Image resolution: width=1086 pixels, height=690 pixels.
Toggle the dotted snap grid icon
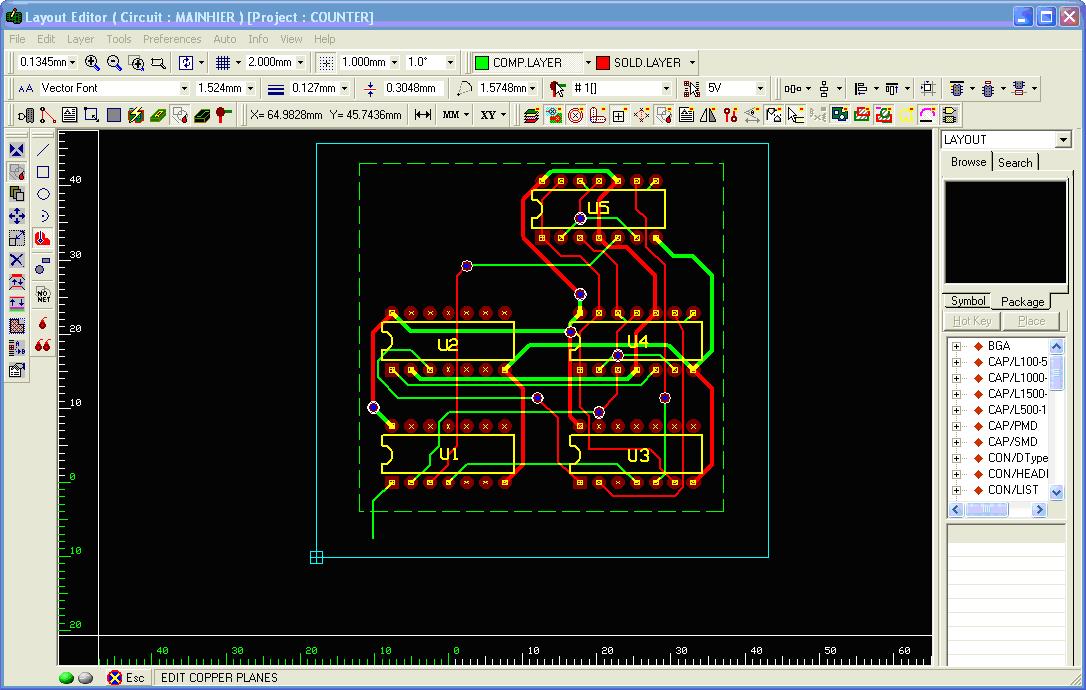coord(326,62)
